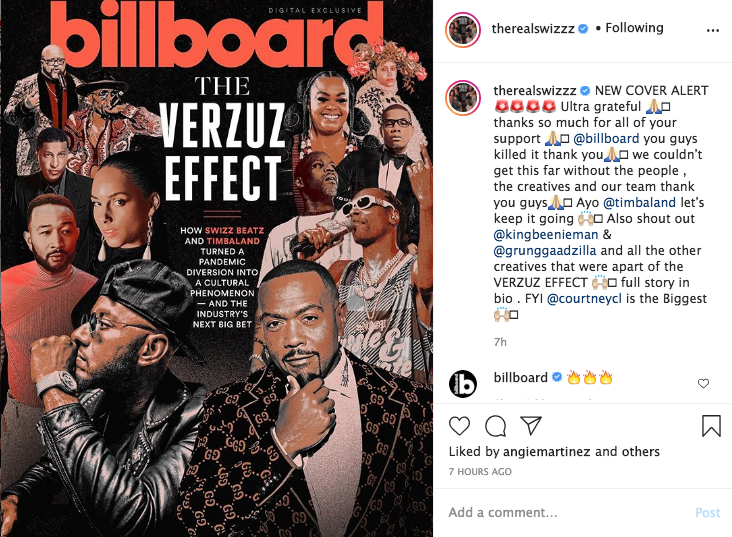Open the three-dot more options menu
The width and height of the screenshot is (732, 537).
point(713,30)
